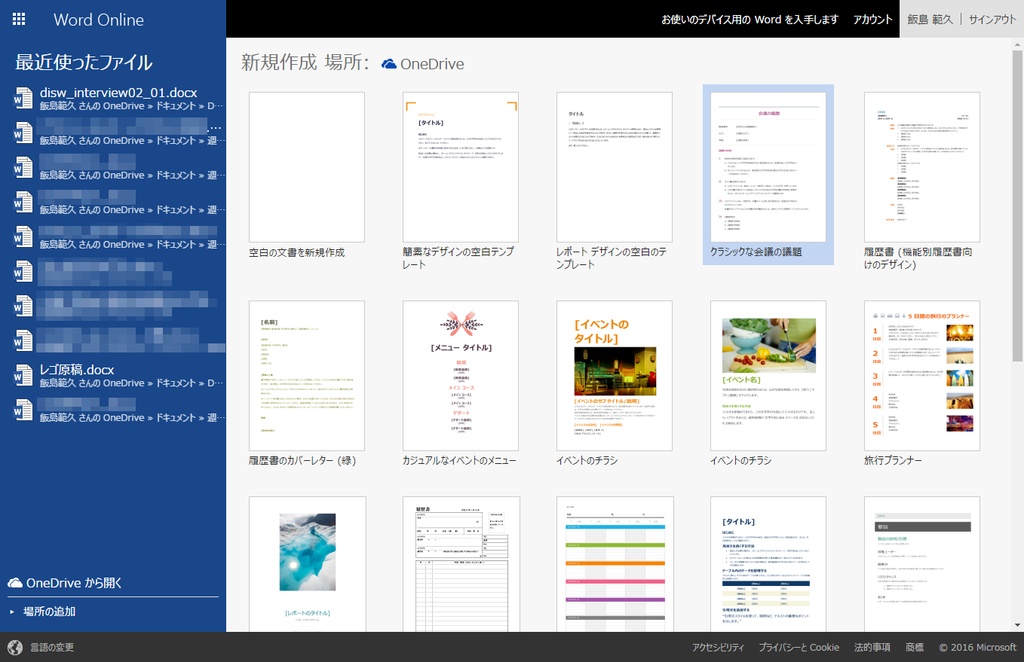This screenshot has width=1024, height=662.
Task: Open the 法的事項 footer link
Action: tap(872, 647)
